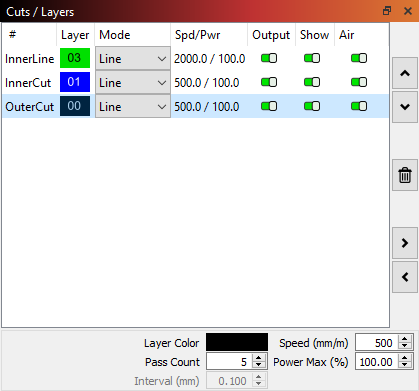Click InnerCut's 500.0 / 100.0 cell
Viewport: 419px width, 391px height.
tap(207, 83)
